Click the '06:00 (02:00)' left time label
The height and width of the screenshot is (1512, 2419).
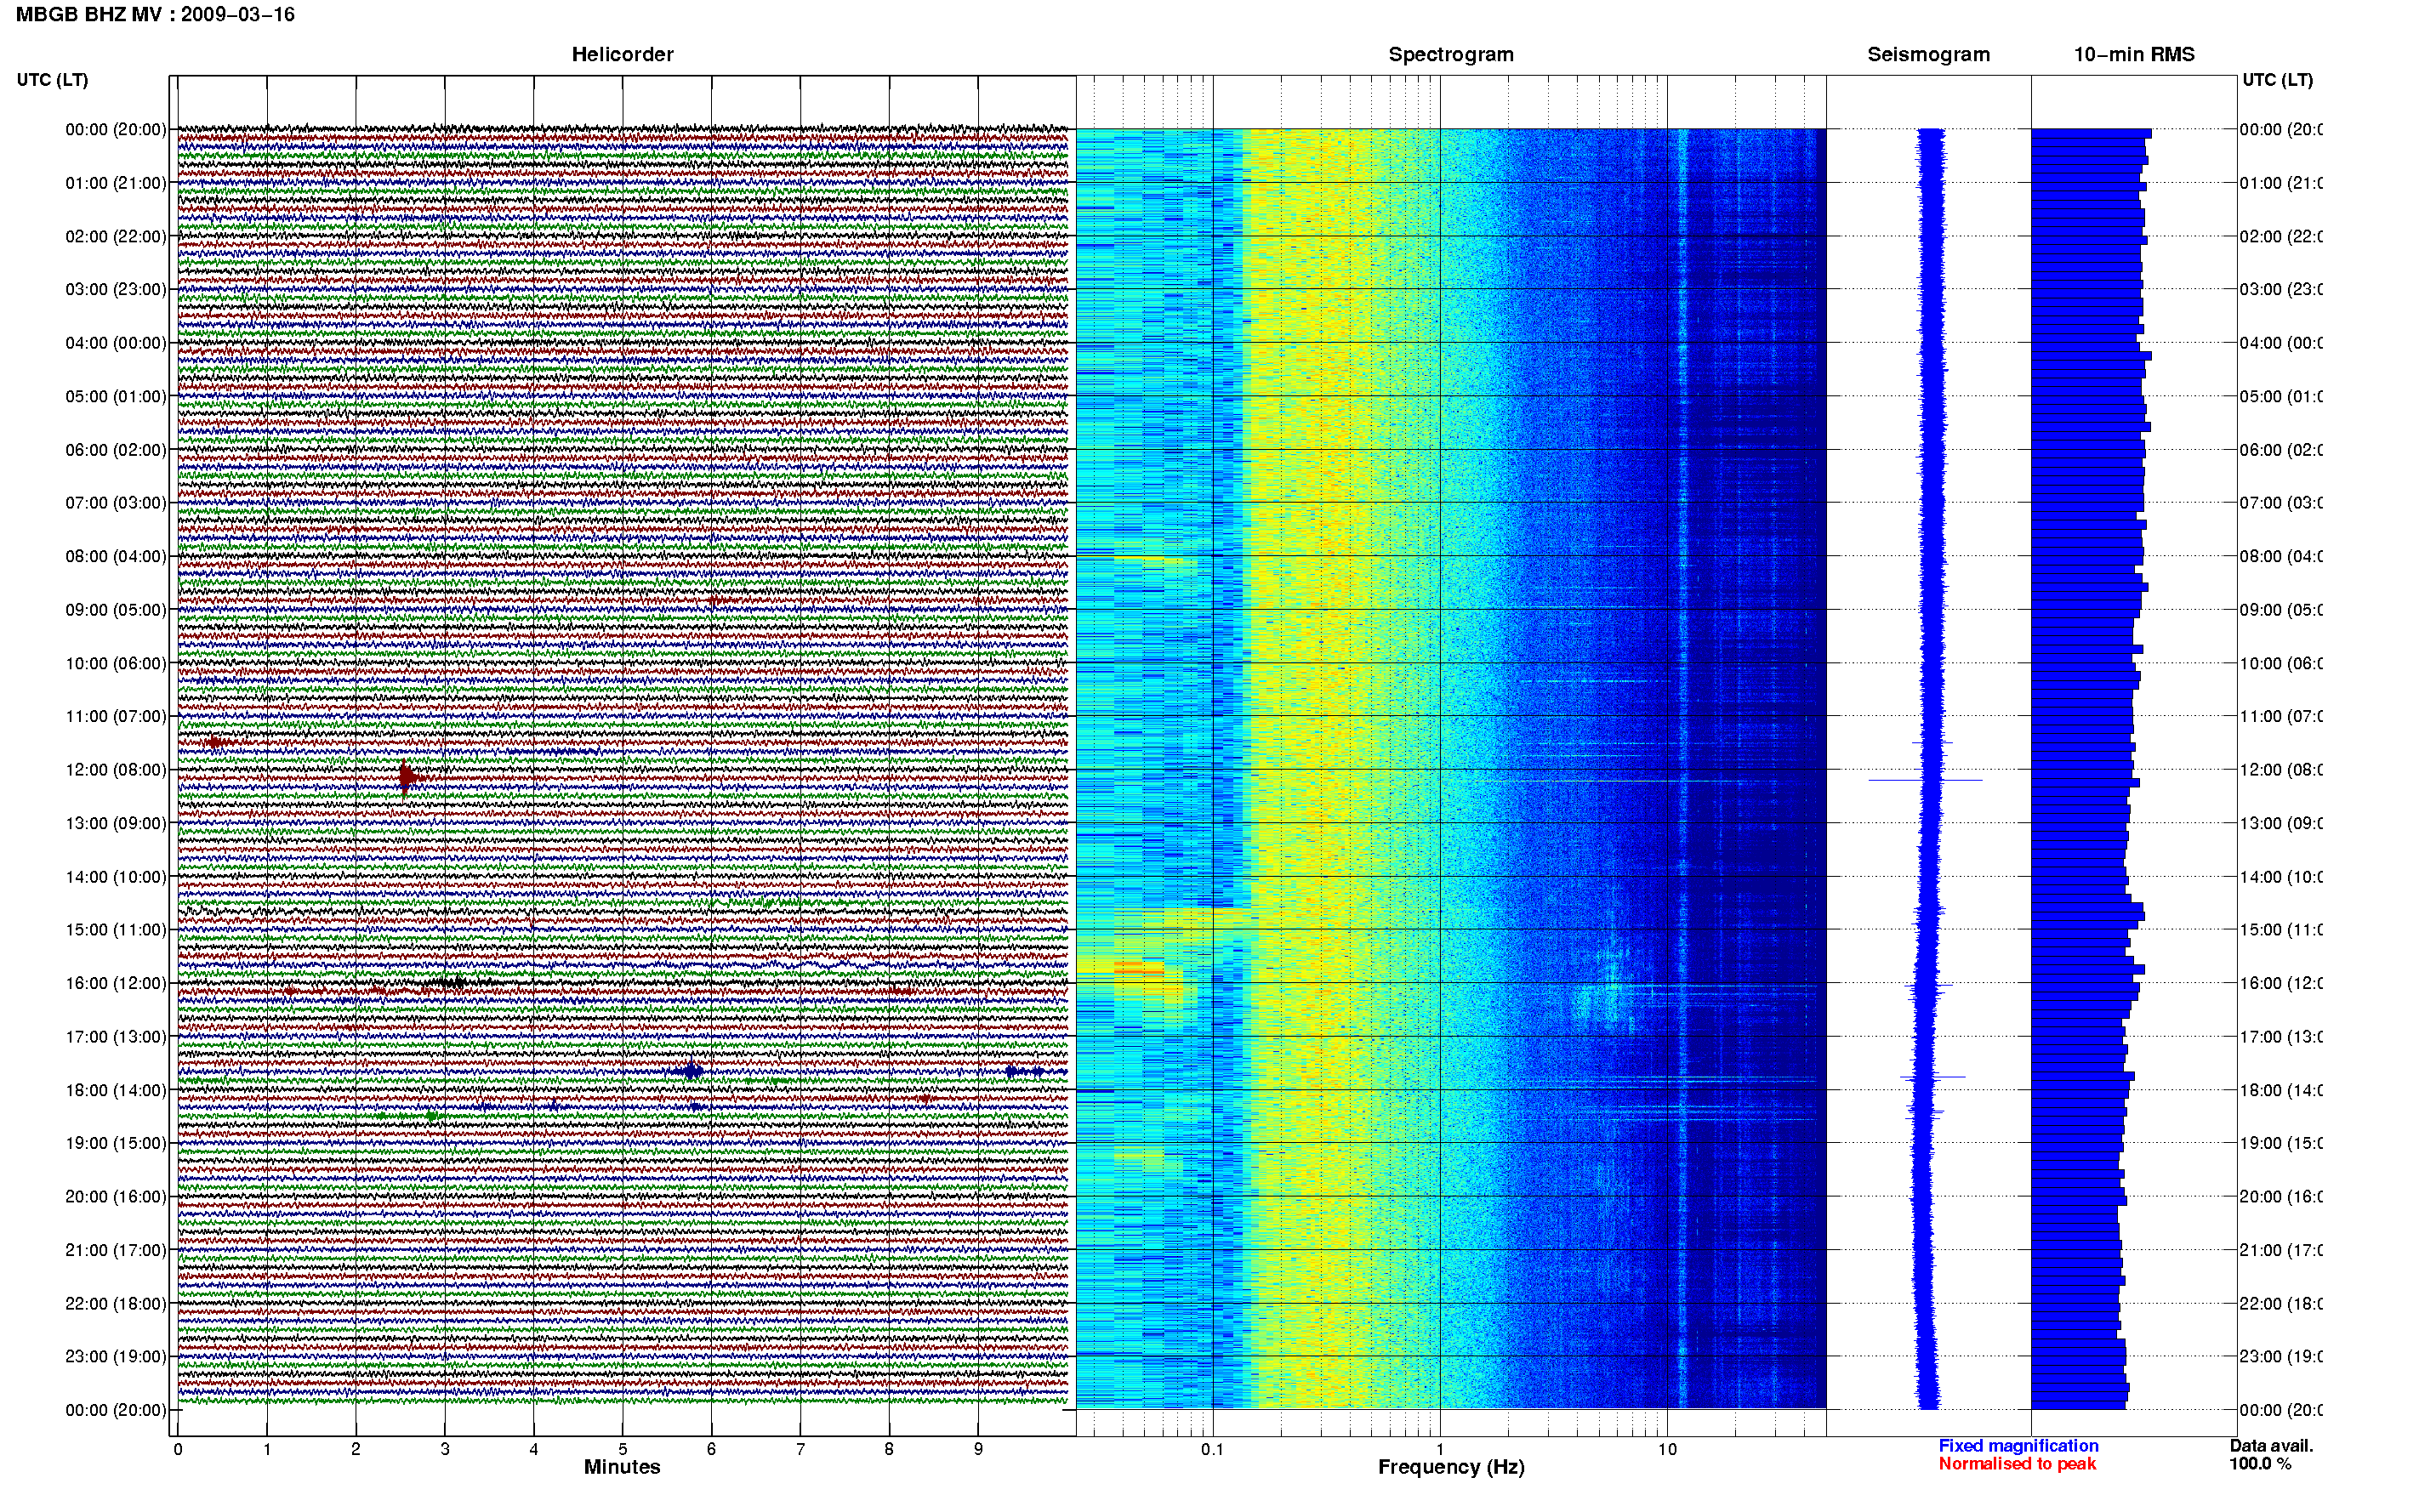[116, 450]
